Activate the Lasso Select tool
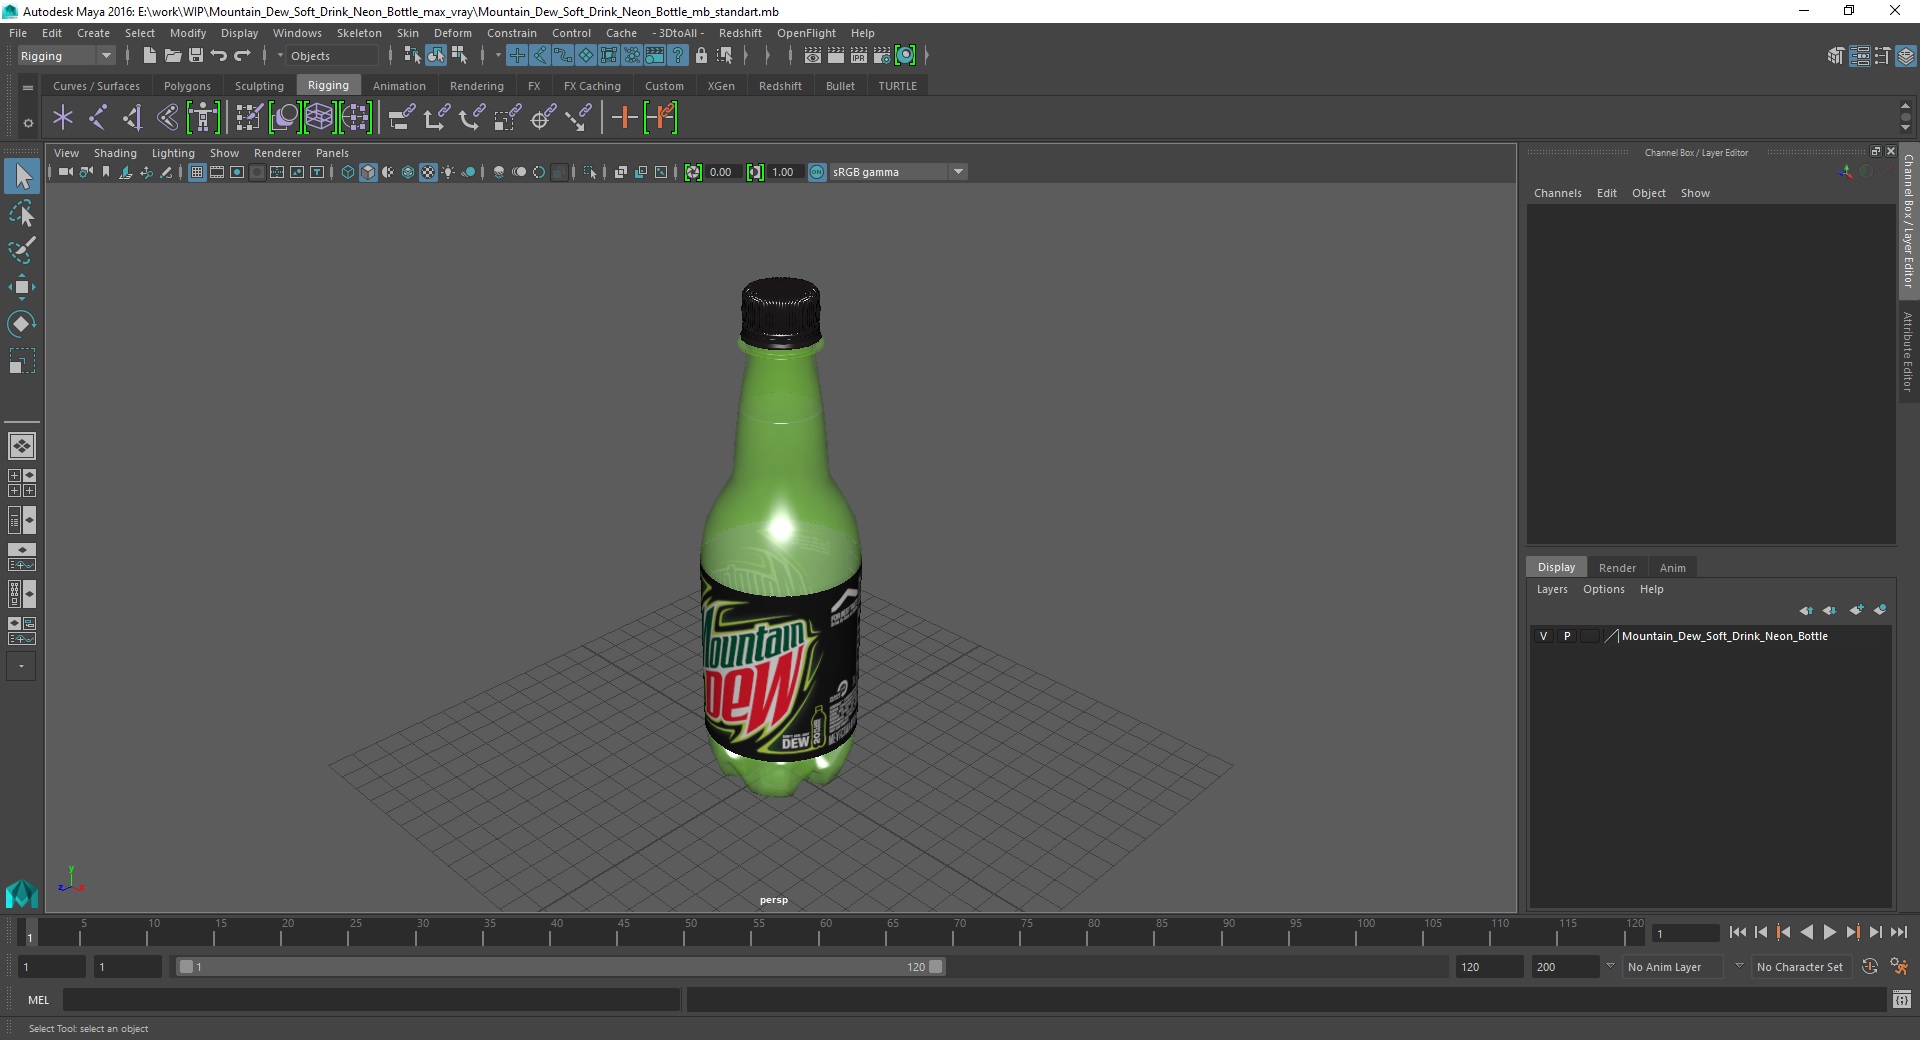 (x=22, y=214)
